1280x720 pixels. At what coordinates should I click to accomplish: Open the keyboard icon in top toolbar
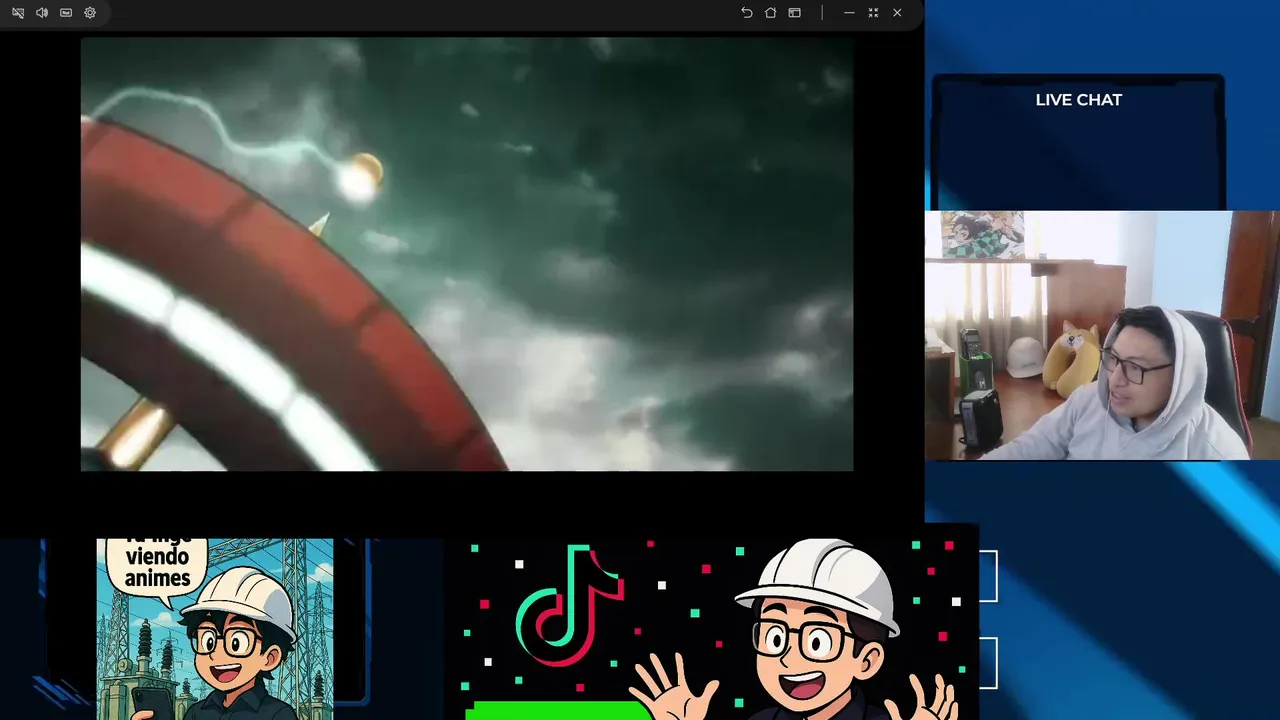(66, 13)
